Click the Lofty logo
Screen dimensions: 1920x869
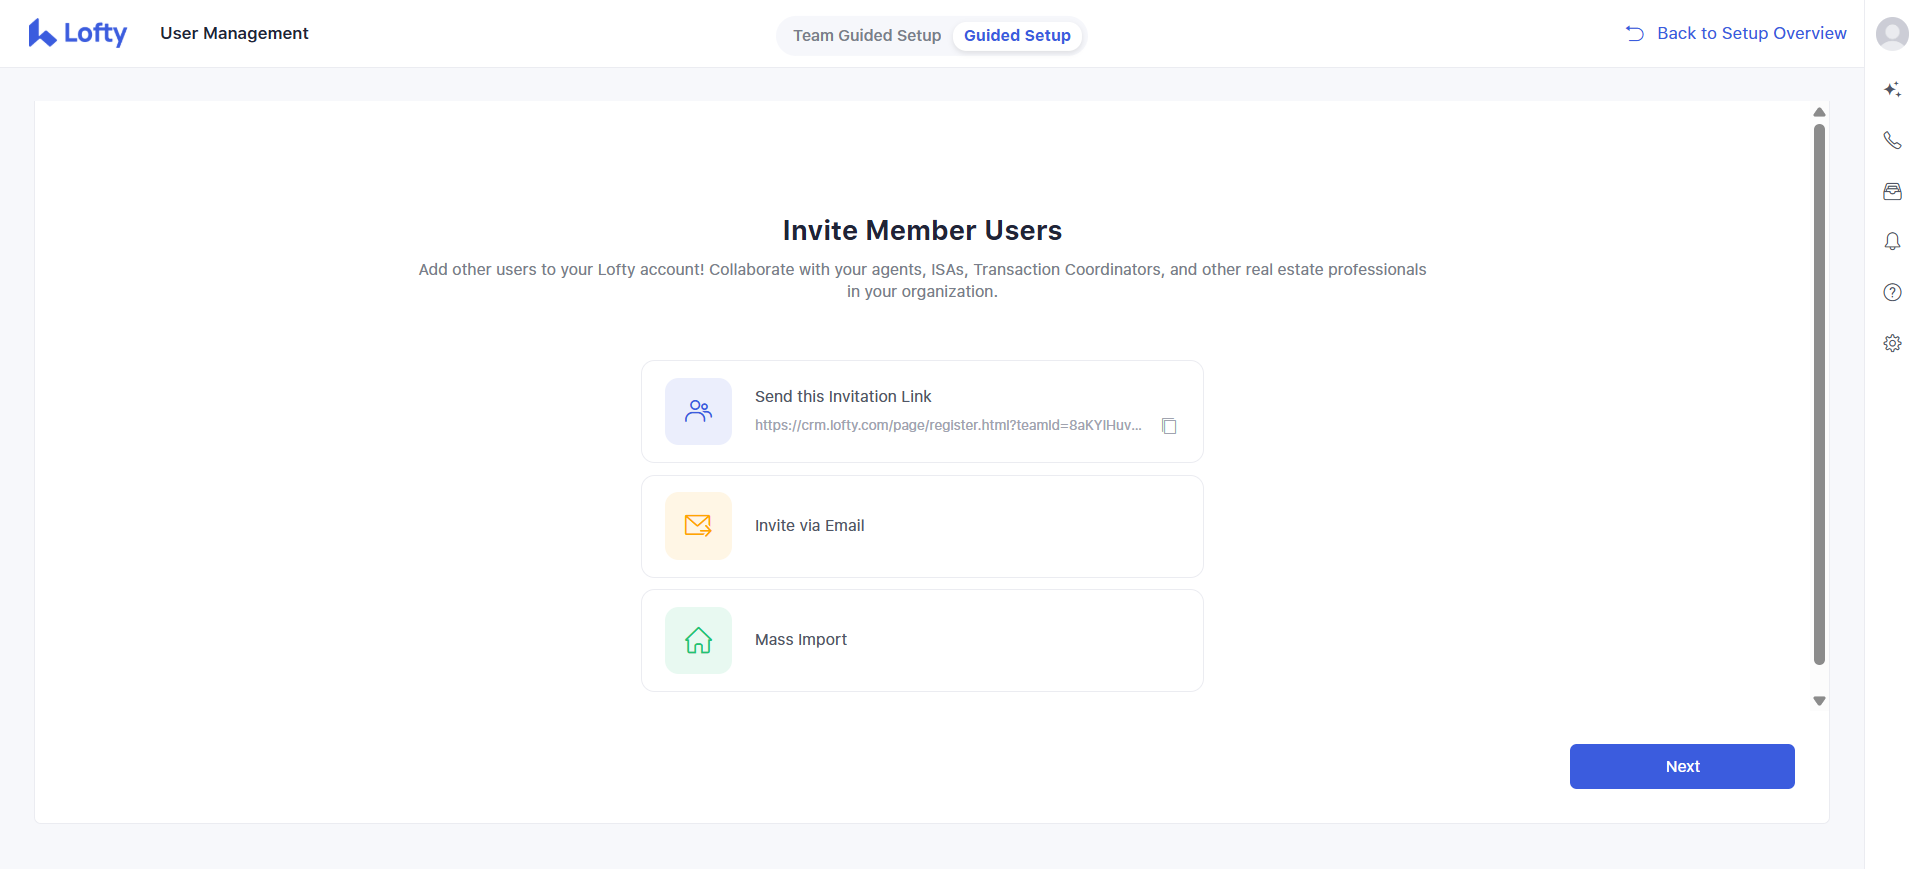click(x=78, y=34)
